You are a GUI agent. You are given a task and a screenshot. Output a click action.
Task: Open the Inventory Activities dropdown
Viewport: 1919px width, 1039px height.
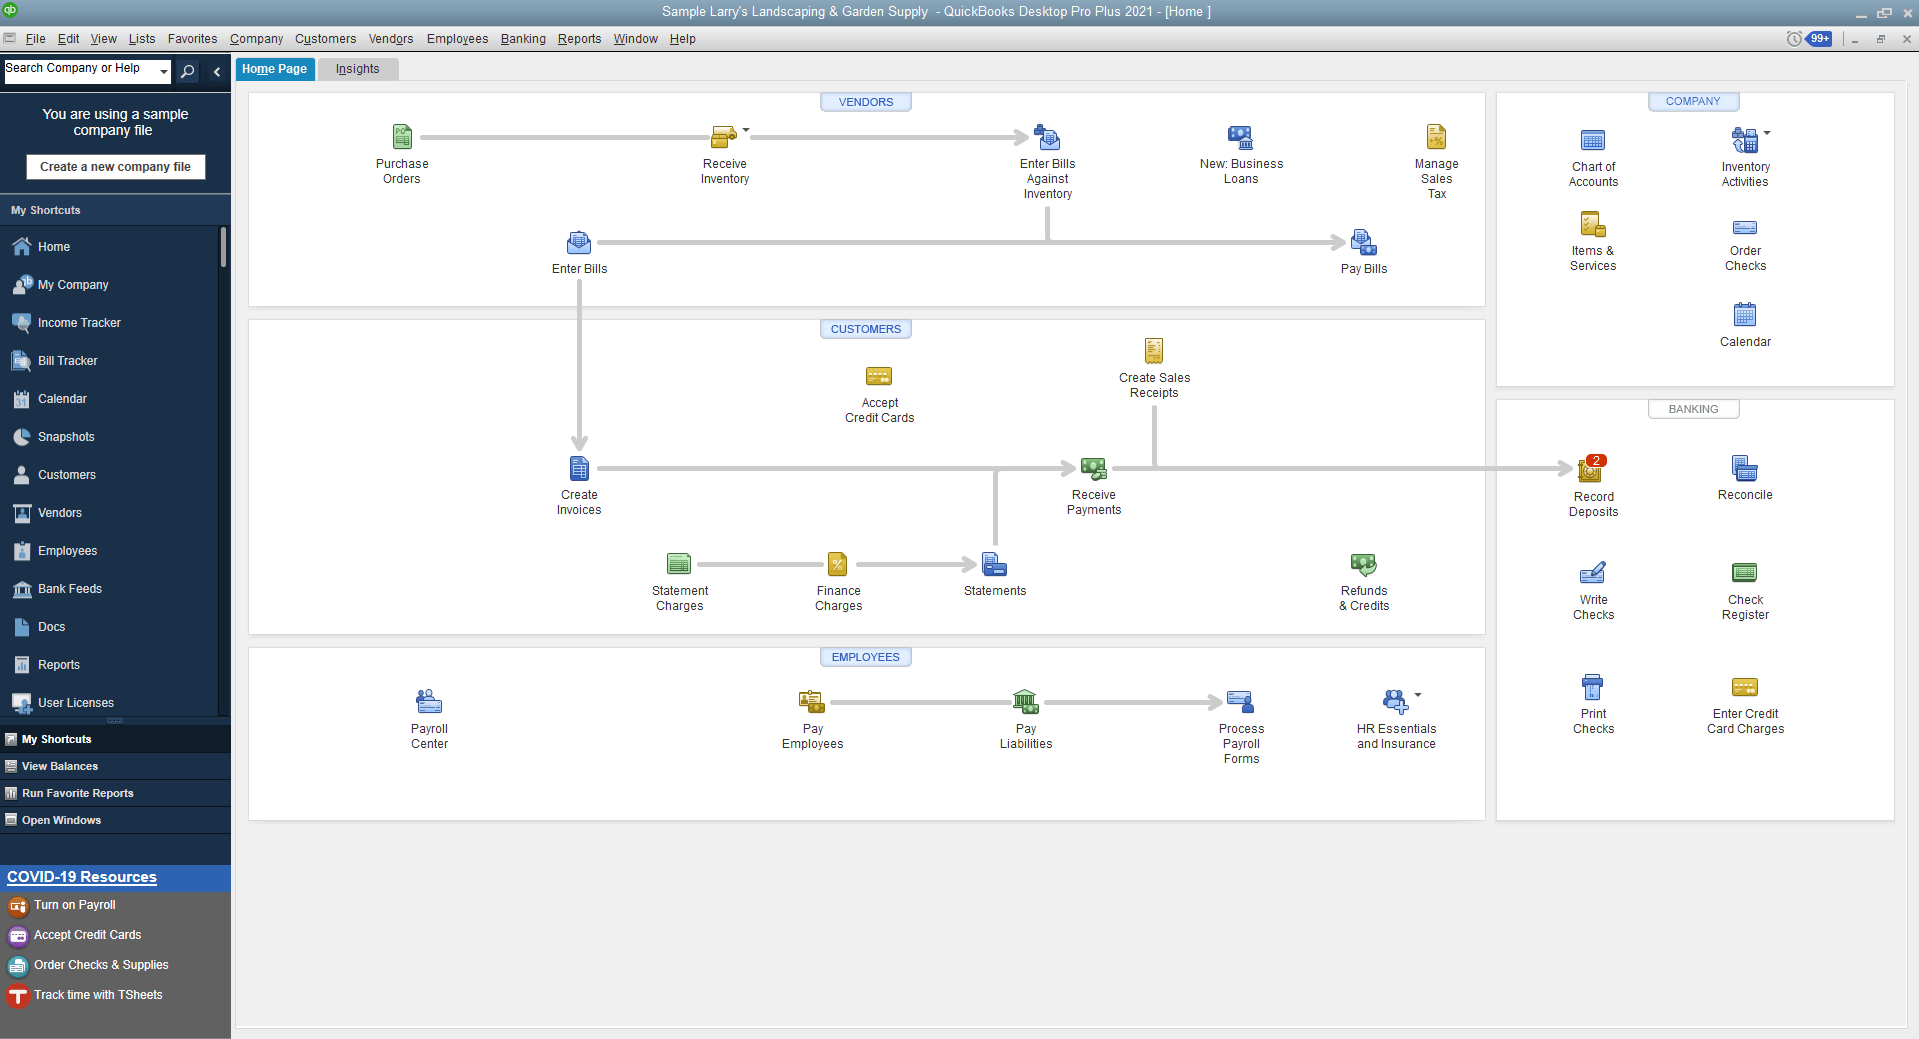pyautogui.click(x=1768, y=131)
